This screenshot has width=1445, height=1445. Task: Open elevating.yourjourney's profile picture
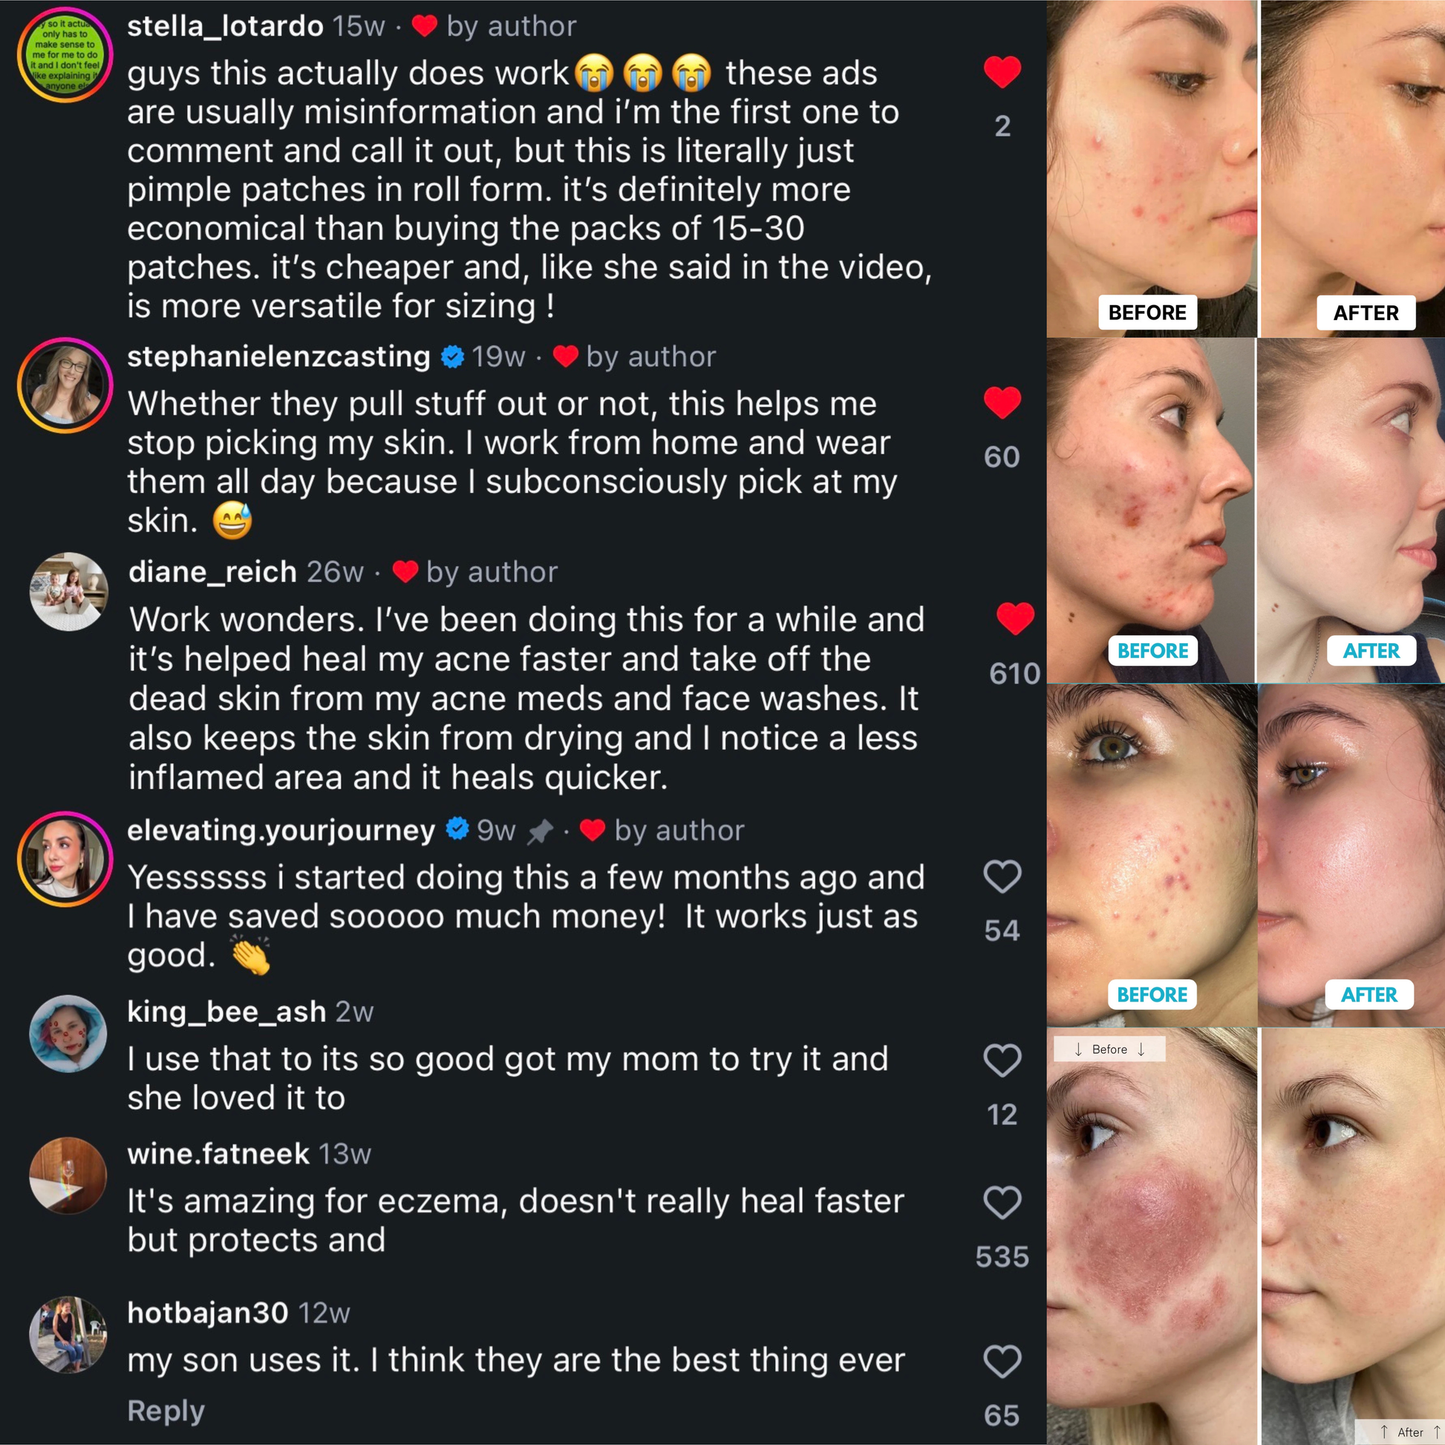pyautogui.click(x=65, y=859)
